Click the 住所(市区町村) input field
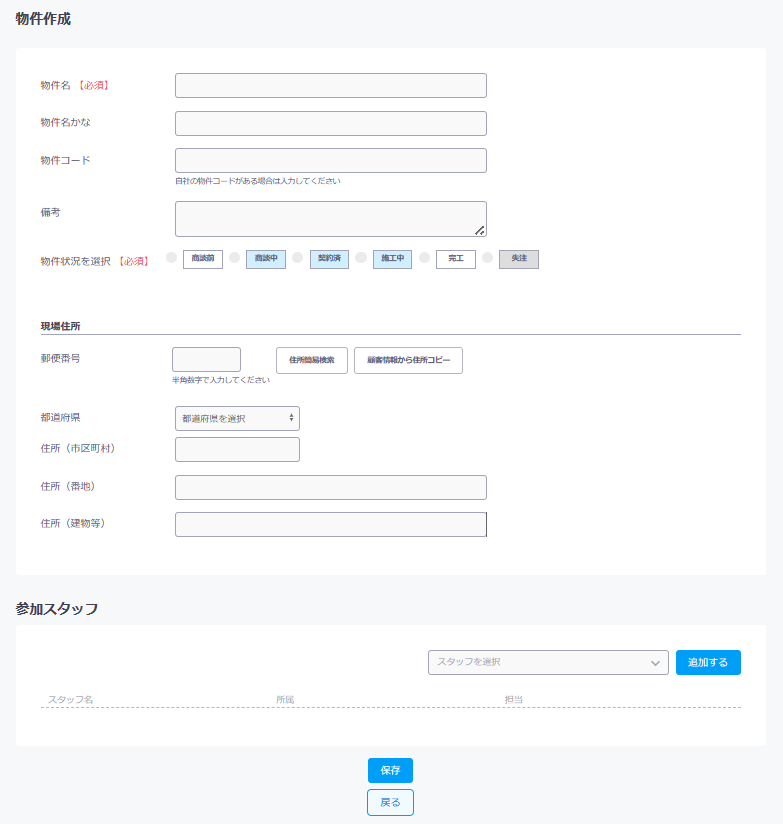This screenshot has height=824, width=783. point(238,450)
